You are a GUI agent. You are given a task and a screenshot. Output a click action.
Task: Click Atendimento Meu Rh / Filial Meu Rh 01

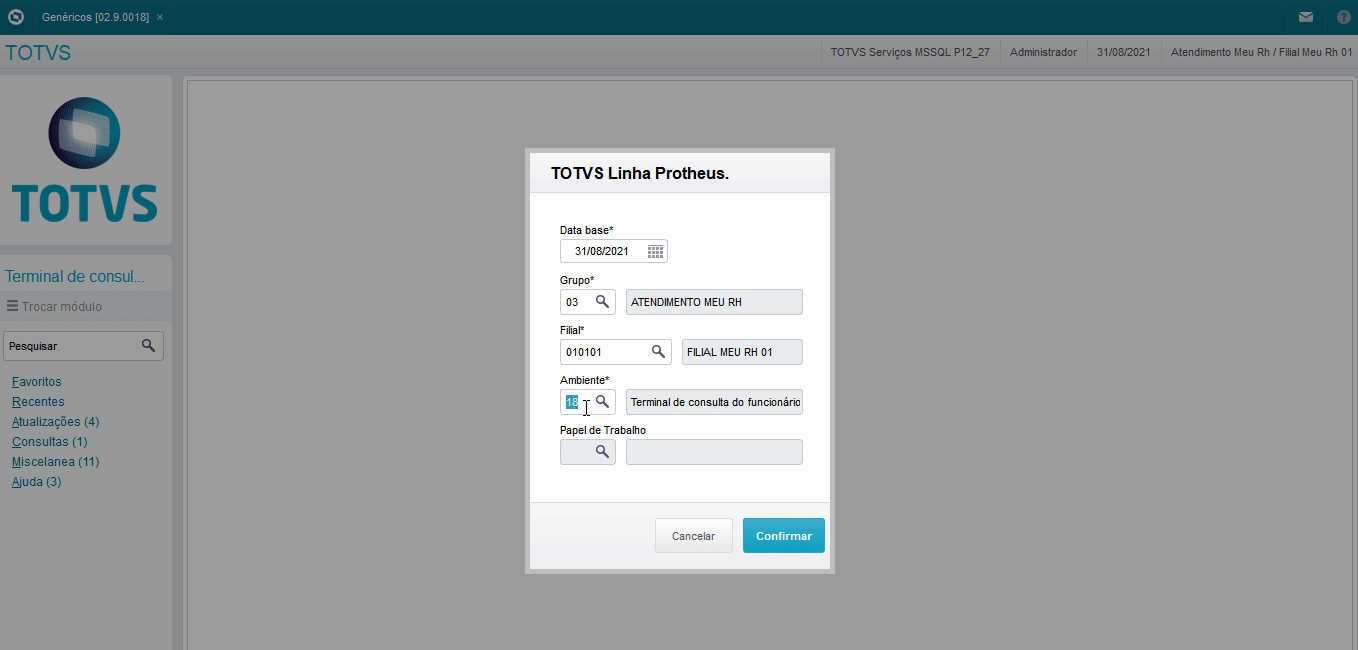(x=1261, y=52)
